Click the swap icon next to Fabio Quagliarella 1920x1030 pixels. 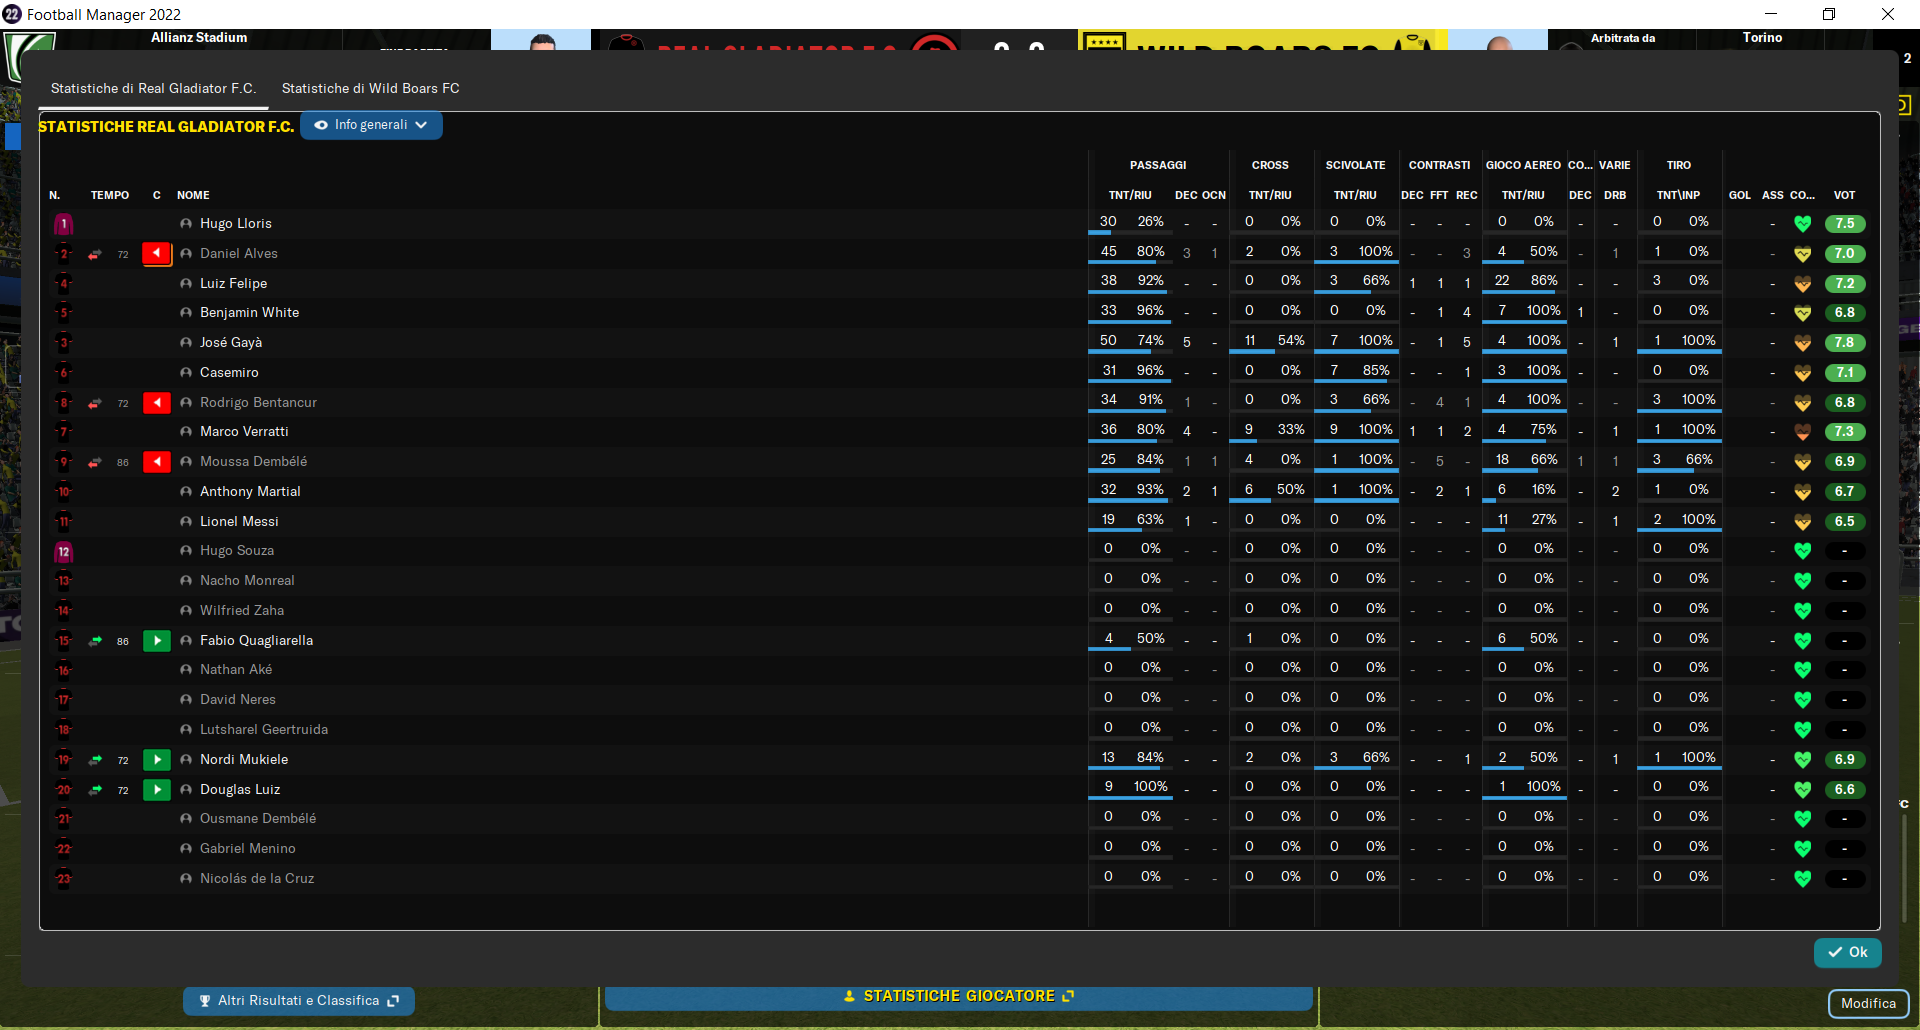(95, 641)
